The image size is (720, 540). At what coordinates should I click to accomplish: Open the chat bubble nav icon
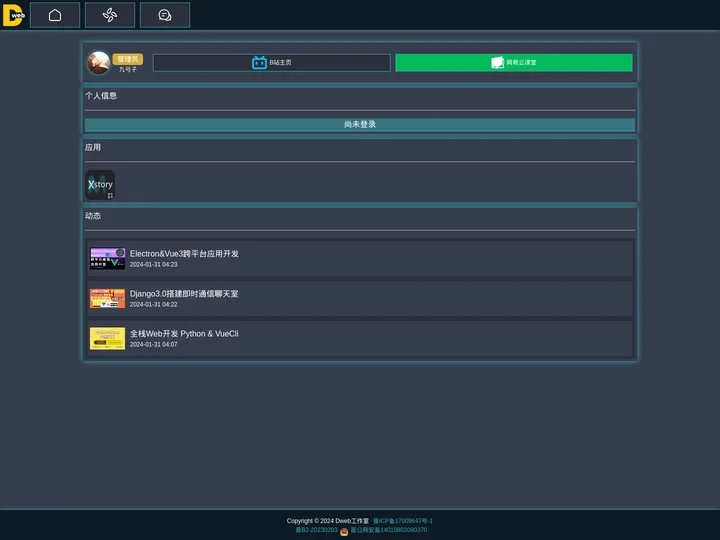pyautogui.click(x=165, y=15)
